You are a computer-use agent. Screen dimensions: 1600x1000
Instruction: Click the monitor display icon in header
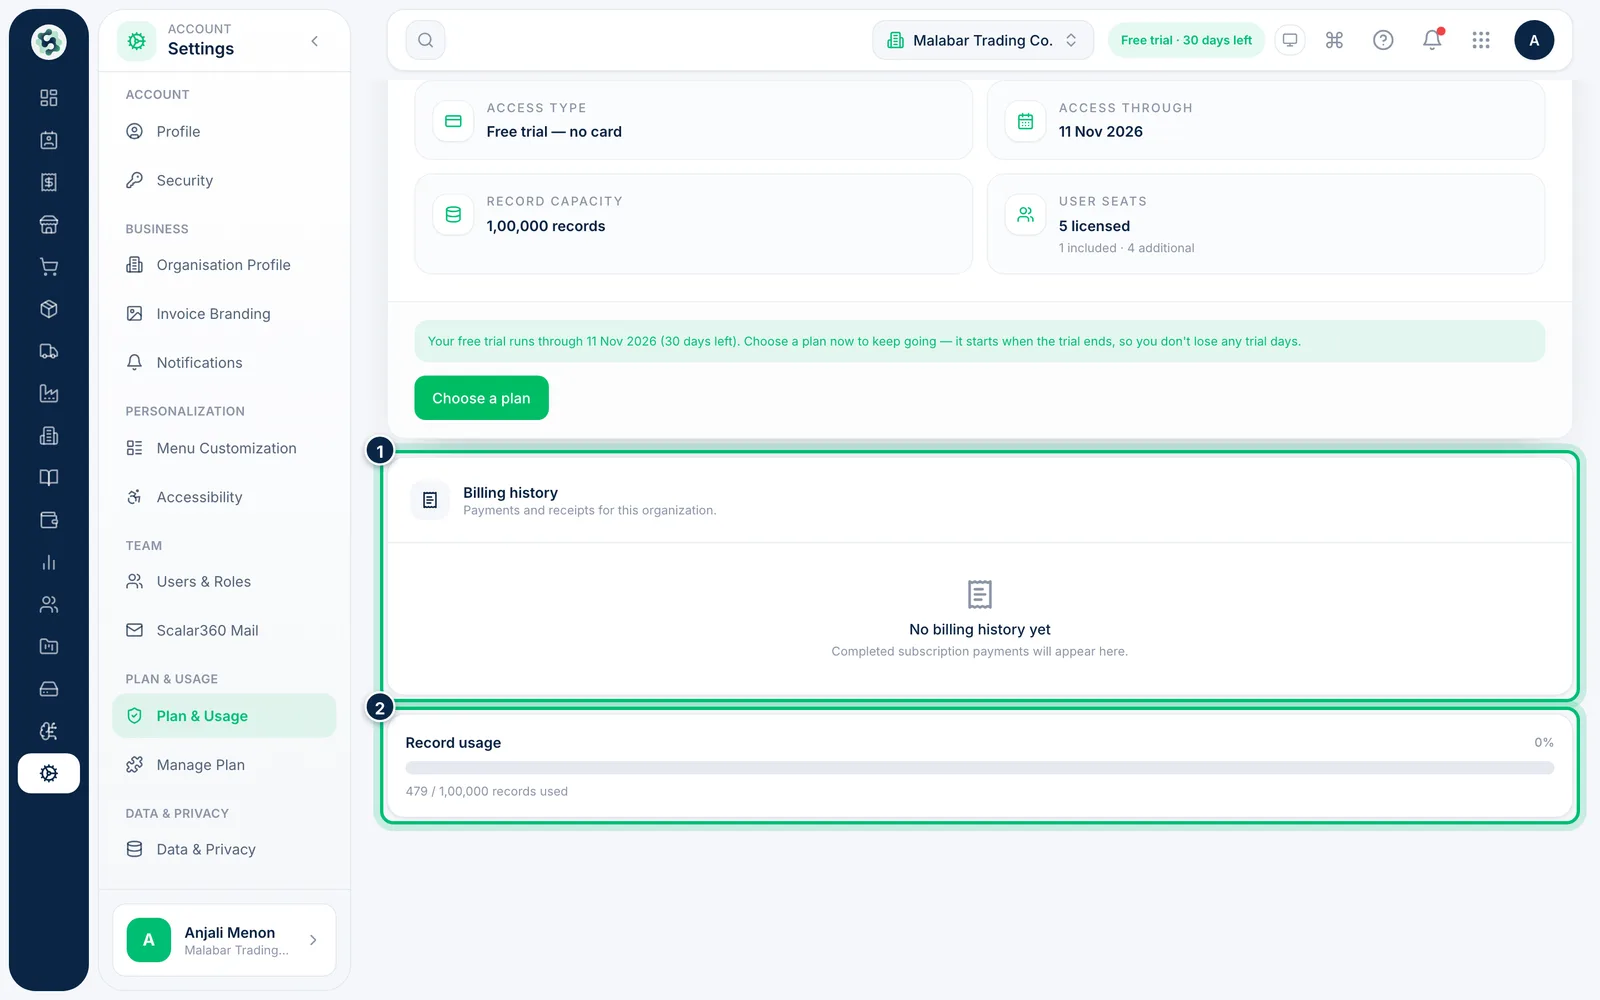[x=1290, y=40]
